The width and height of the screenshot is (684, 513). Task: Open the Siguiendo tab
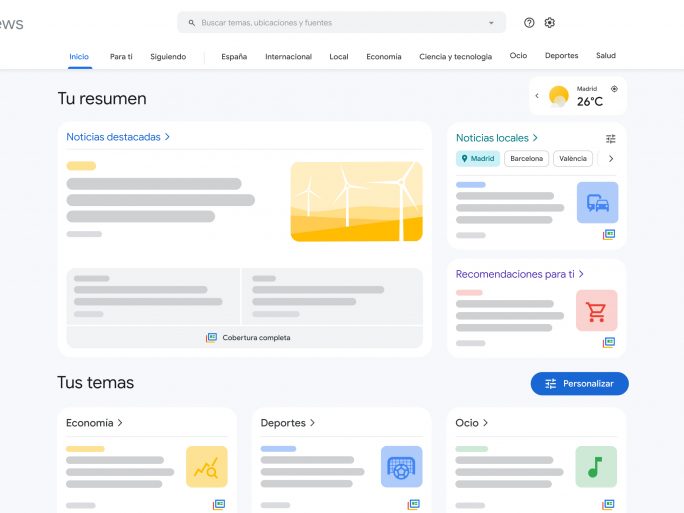coord(168,57)
